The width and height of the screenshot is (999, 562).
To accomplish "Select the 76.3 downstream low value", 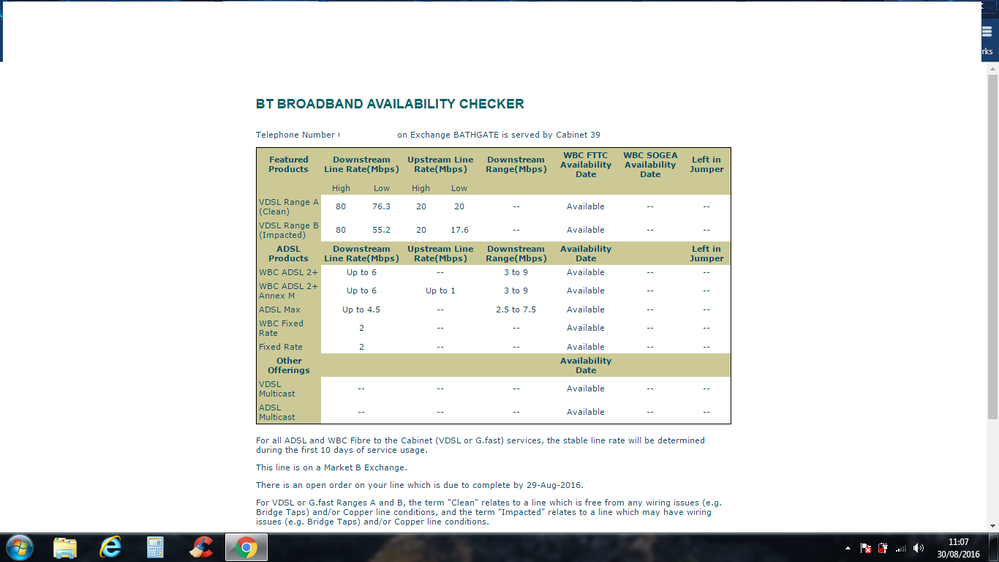I will tap(381, 206).
